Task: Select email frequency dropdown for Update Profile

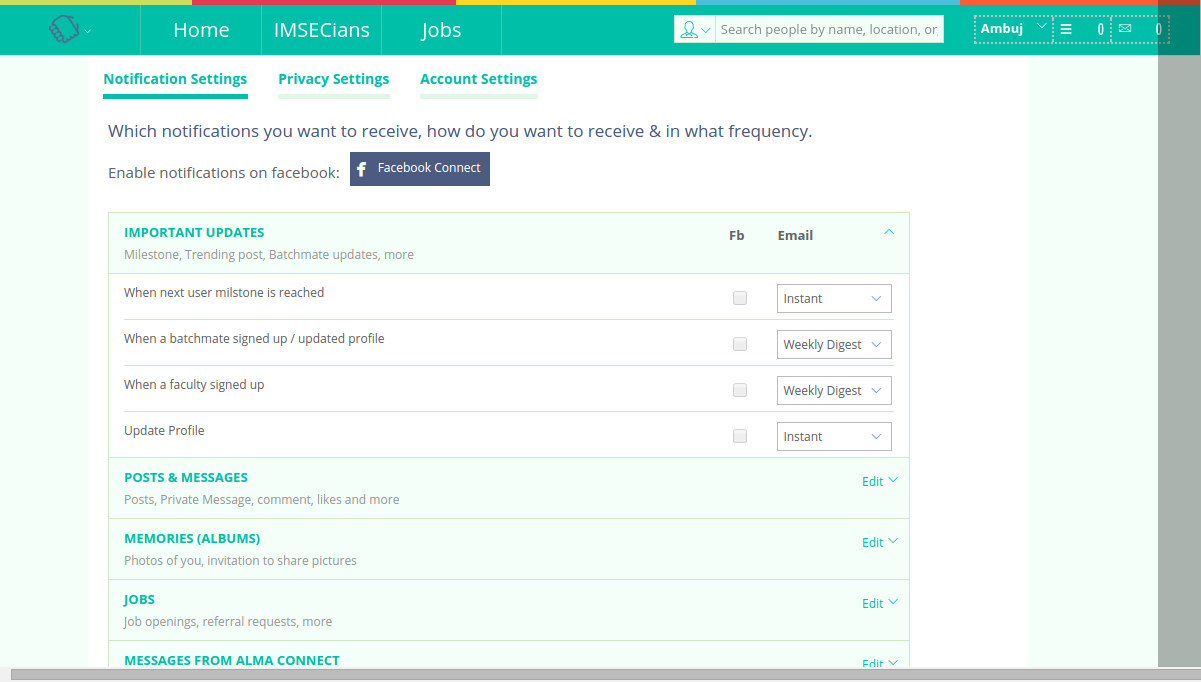Action: (x=834, y=437)
